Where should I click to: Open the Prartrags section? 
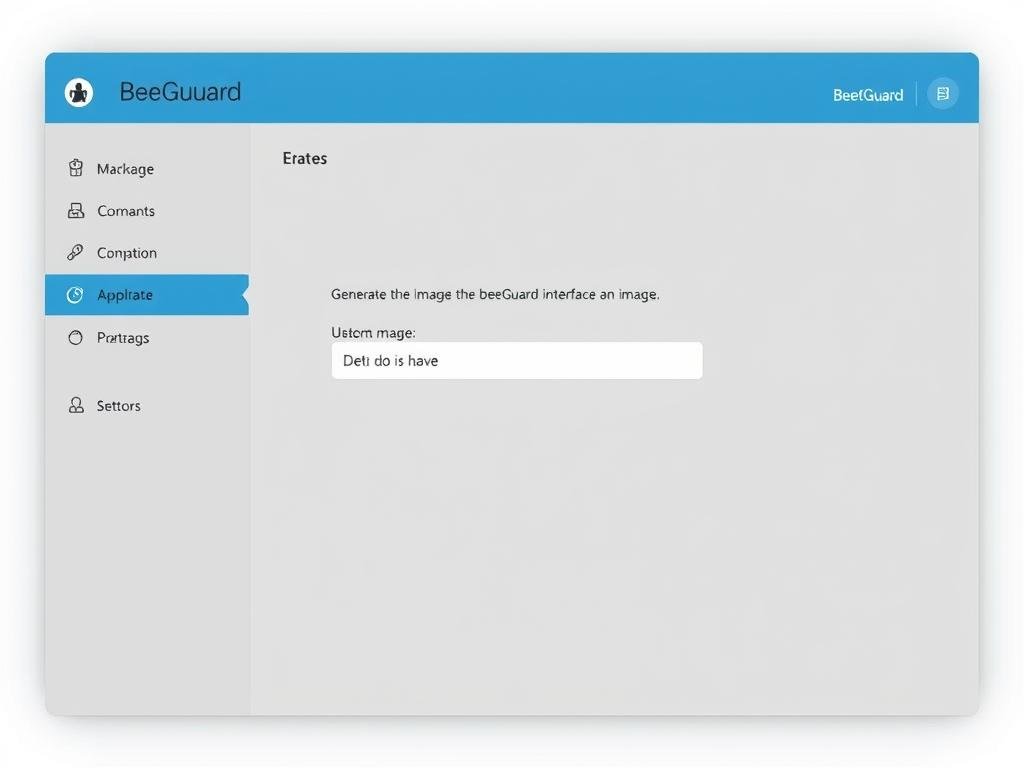[x=123, y=338]
